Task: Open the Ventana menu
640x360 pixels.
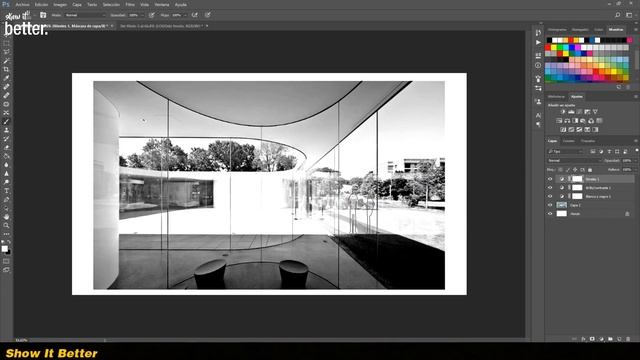Action: pos(162,4)
